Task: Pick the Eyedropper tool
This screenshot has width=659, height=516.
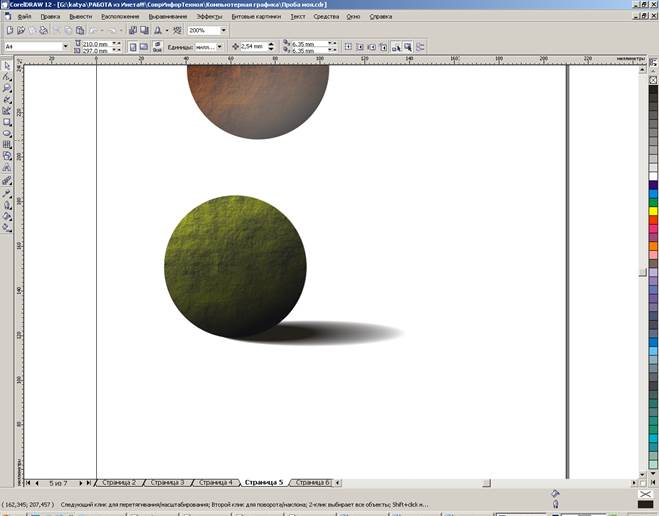Action: tap(7, 192)
